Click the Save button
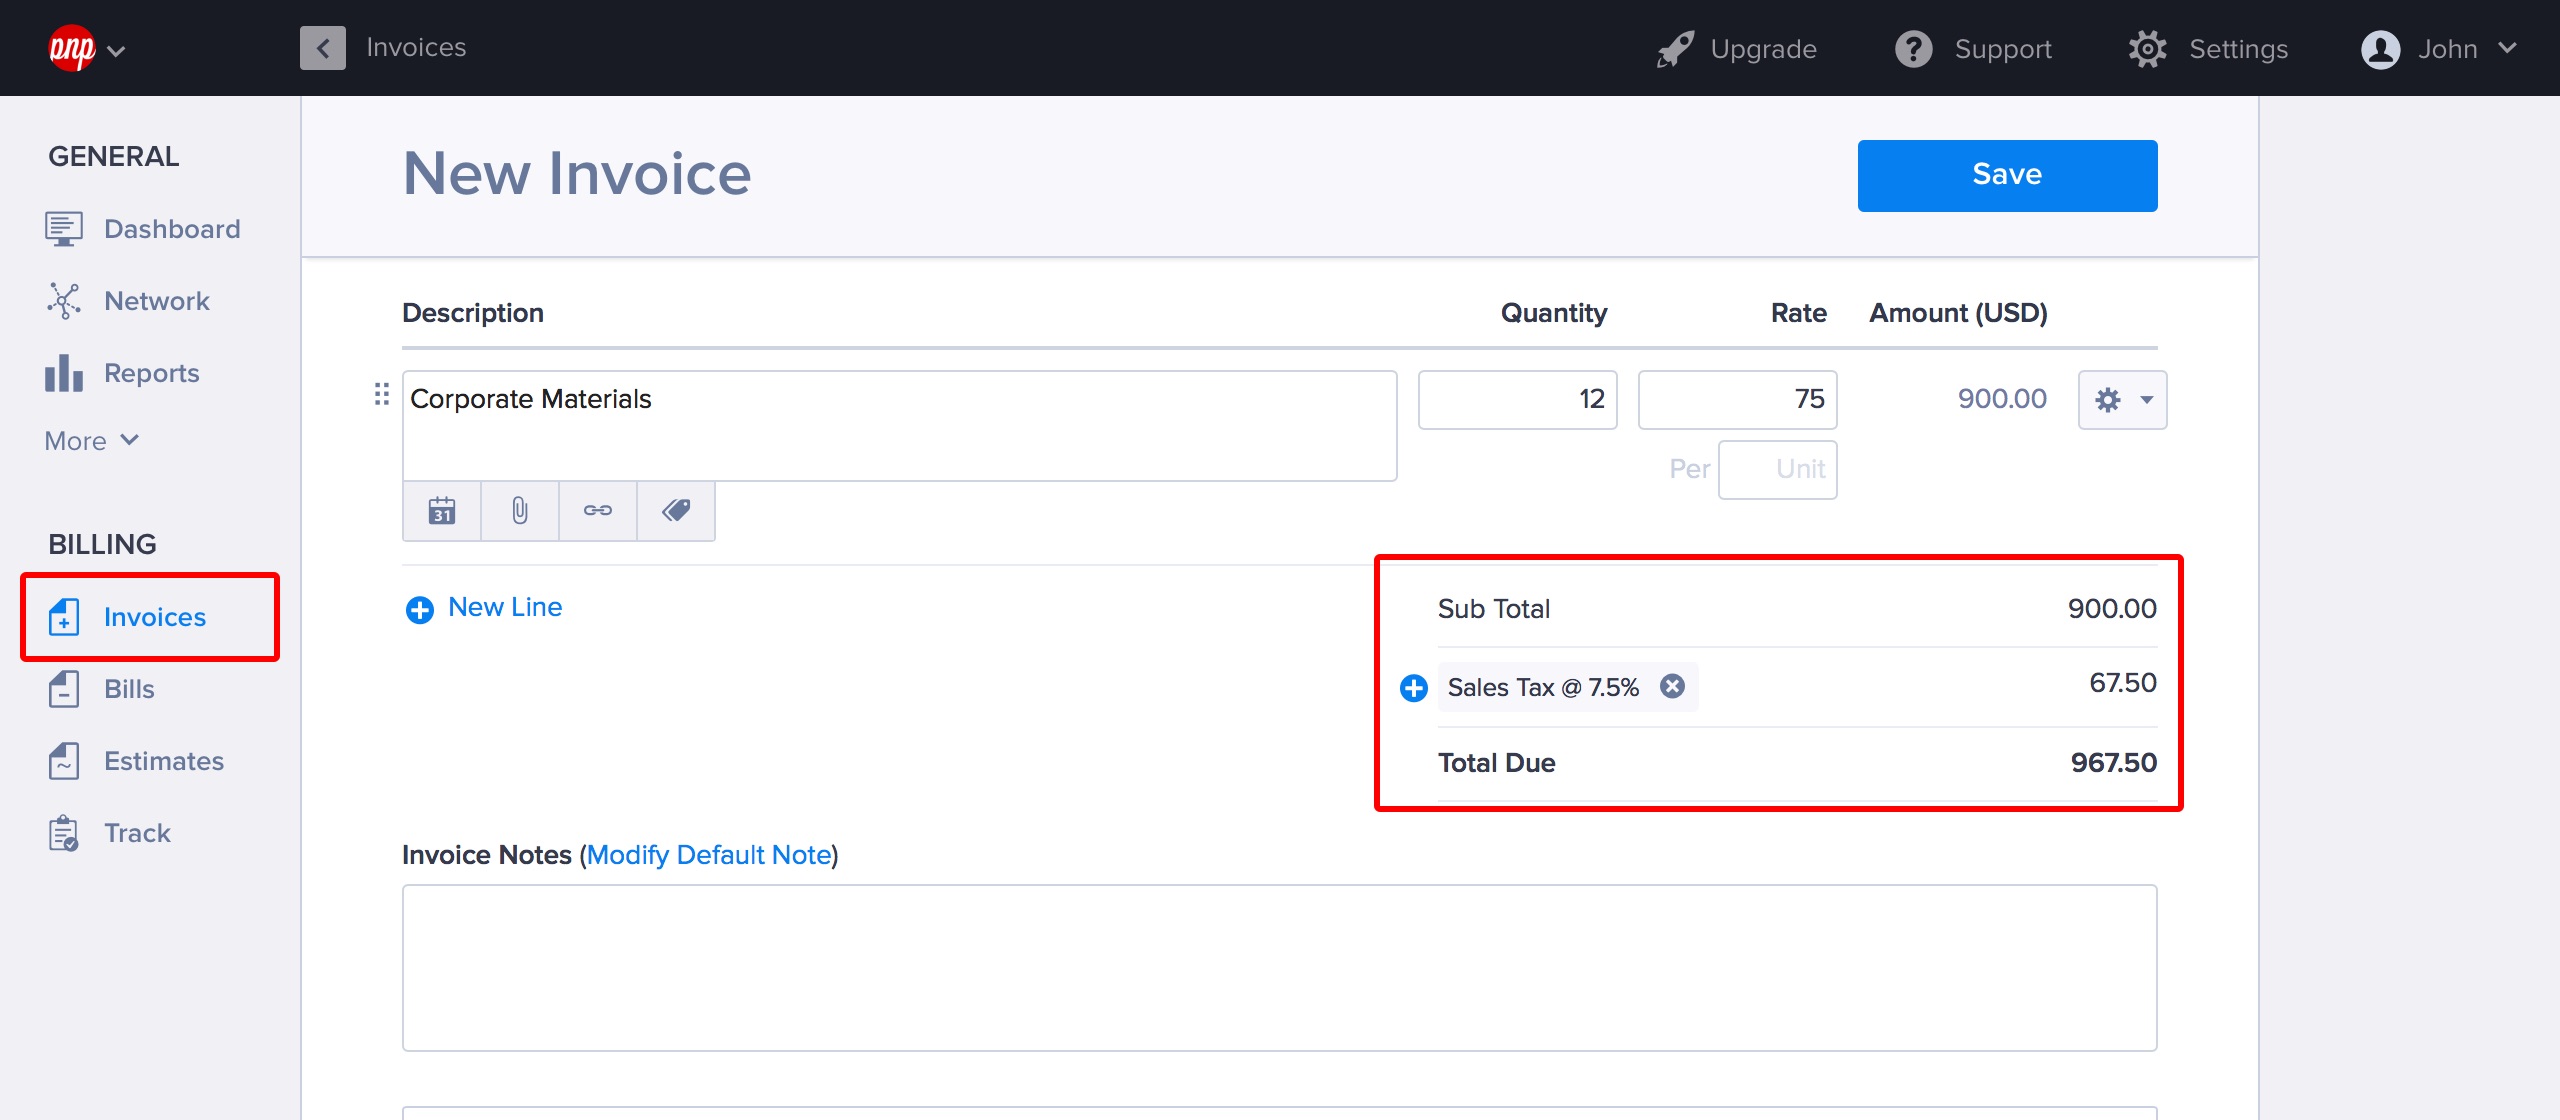Image resolution: width=2560 pixels, height=1120 pixels. click(x=2006, y=175)
